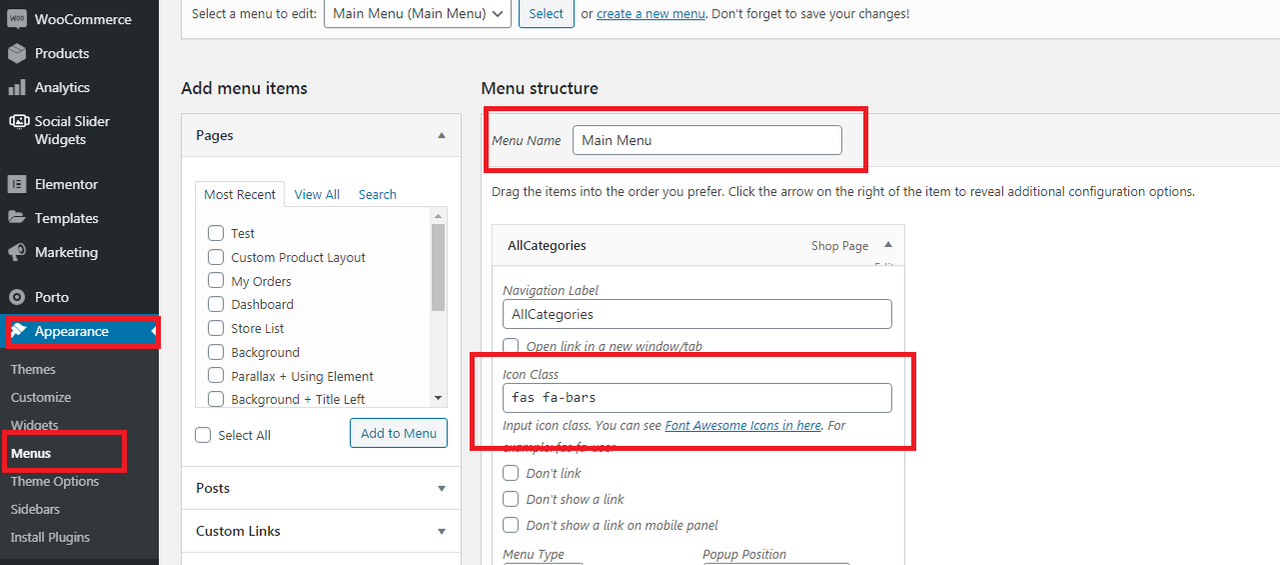Enable Don't show a link checkbox

(511, 499)
